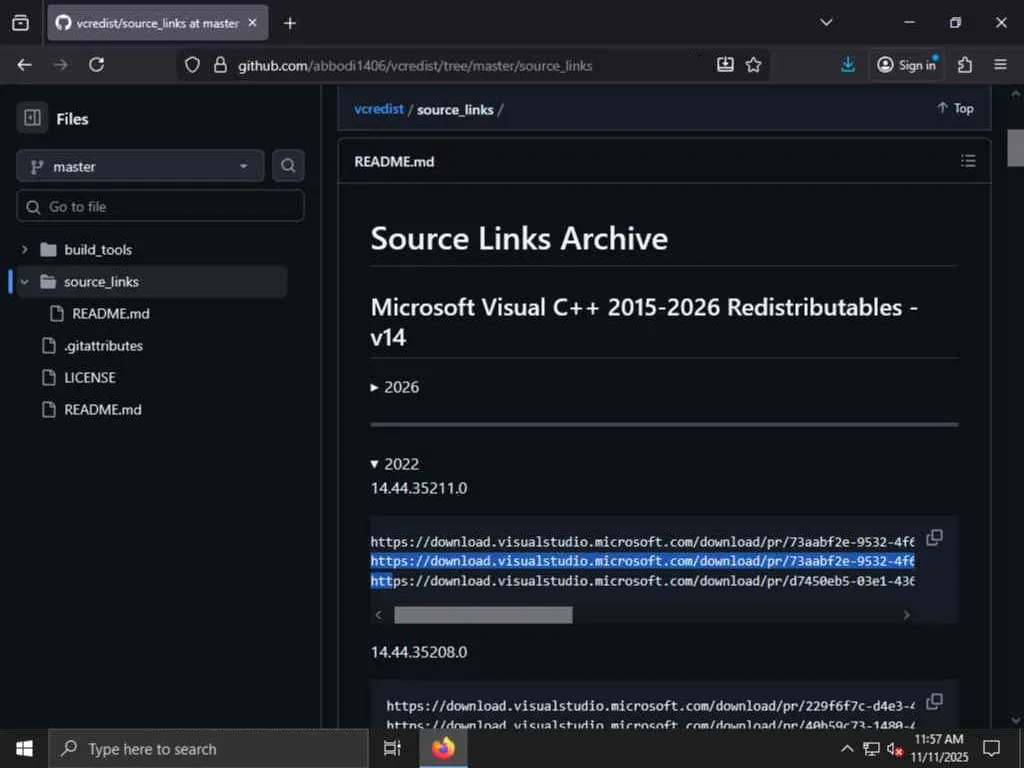Go back to previous page
Image resolution: width=1024 pixels, height=768 pixels.
(x=25, y=65)
